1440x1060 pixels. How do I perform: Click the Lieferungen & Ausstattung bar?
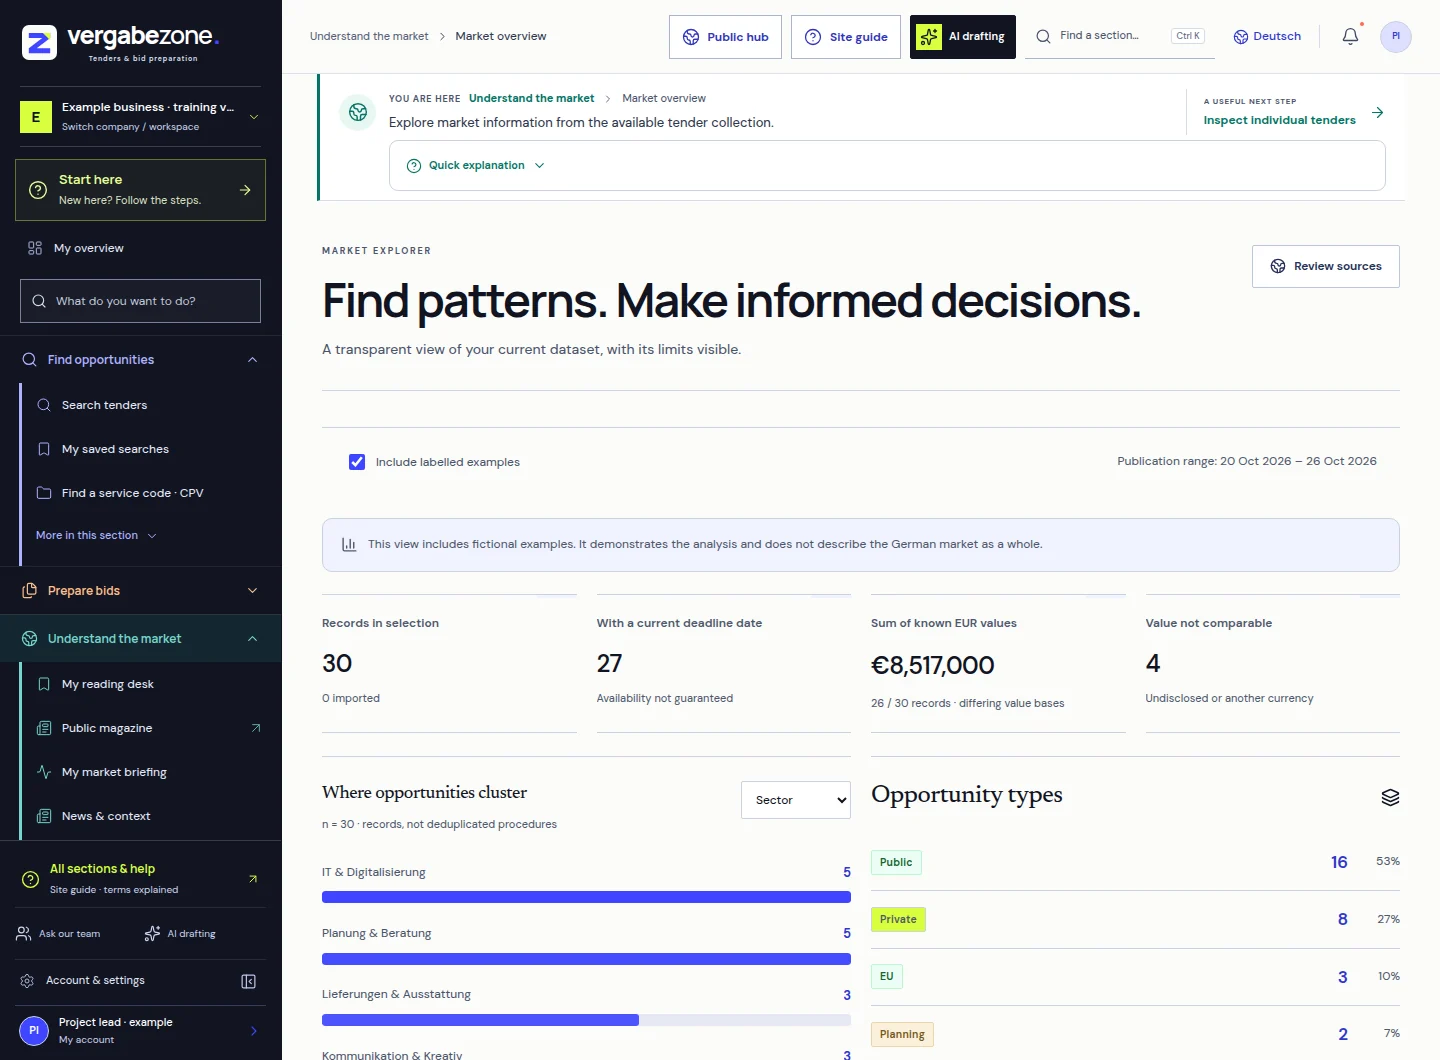pos(586,1020)
